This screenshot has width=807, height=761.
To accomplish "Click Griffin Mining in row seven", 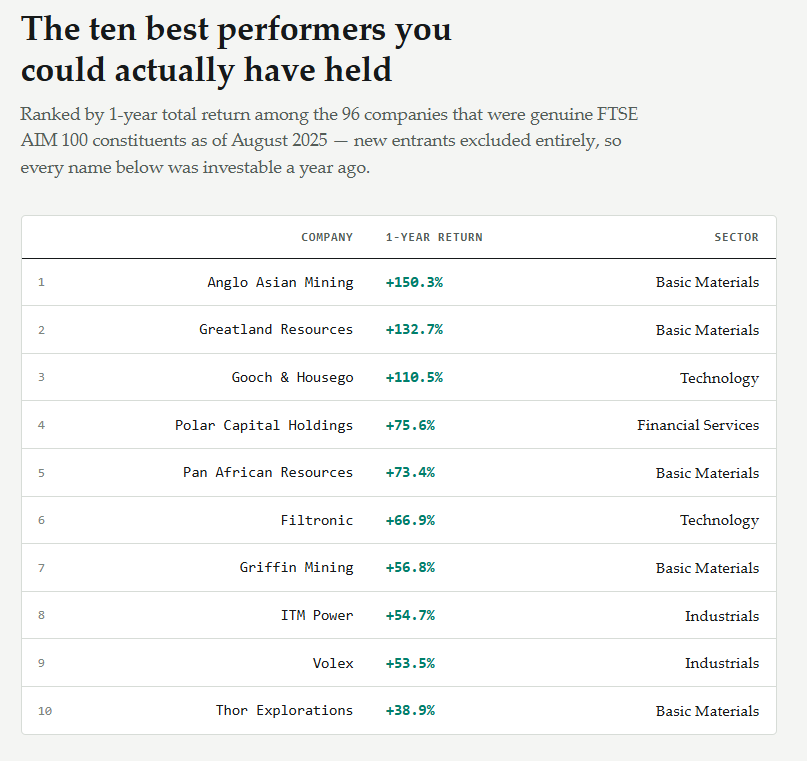I will click(x=296, y=568).
